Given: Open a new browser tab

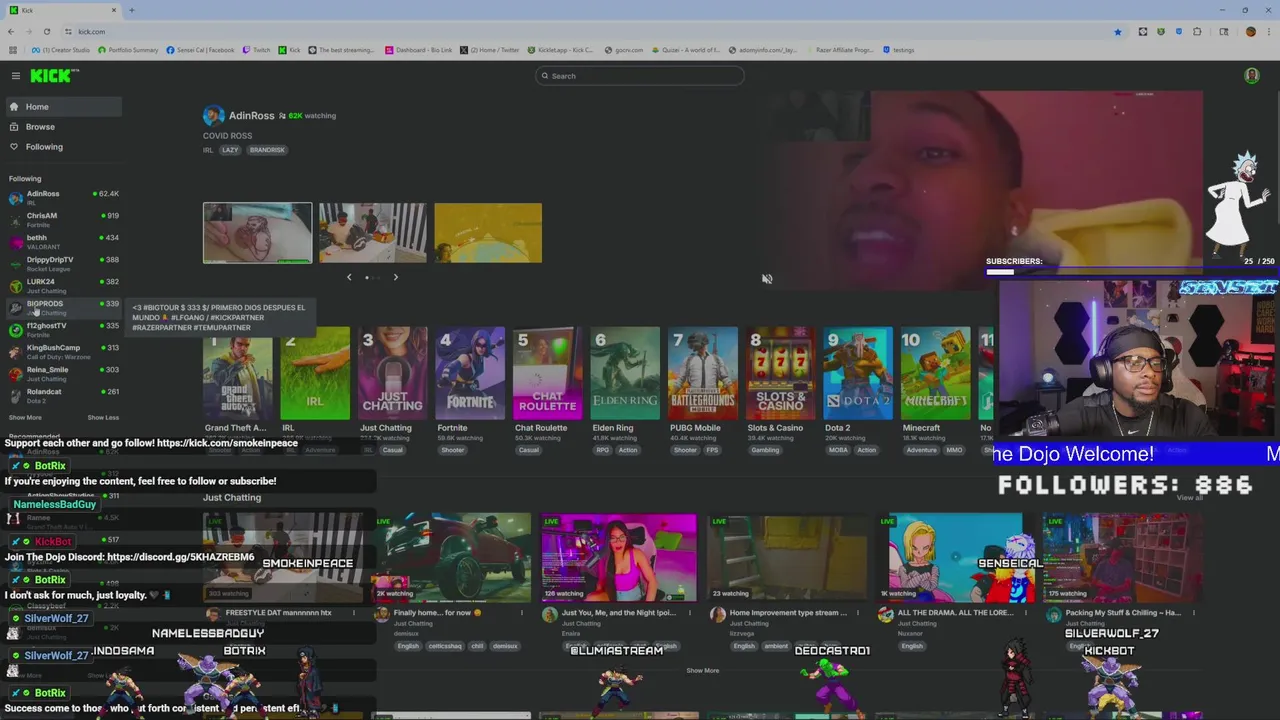Looking at the screenshot, I should [x=131, y=10].
